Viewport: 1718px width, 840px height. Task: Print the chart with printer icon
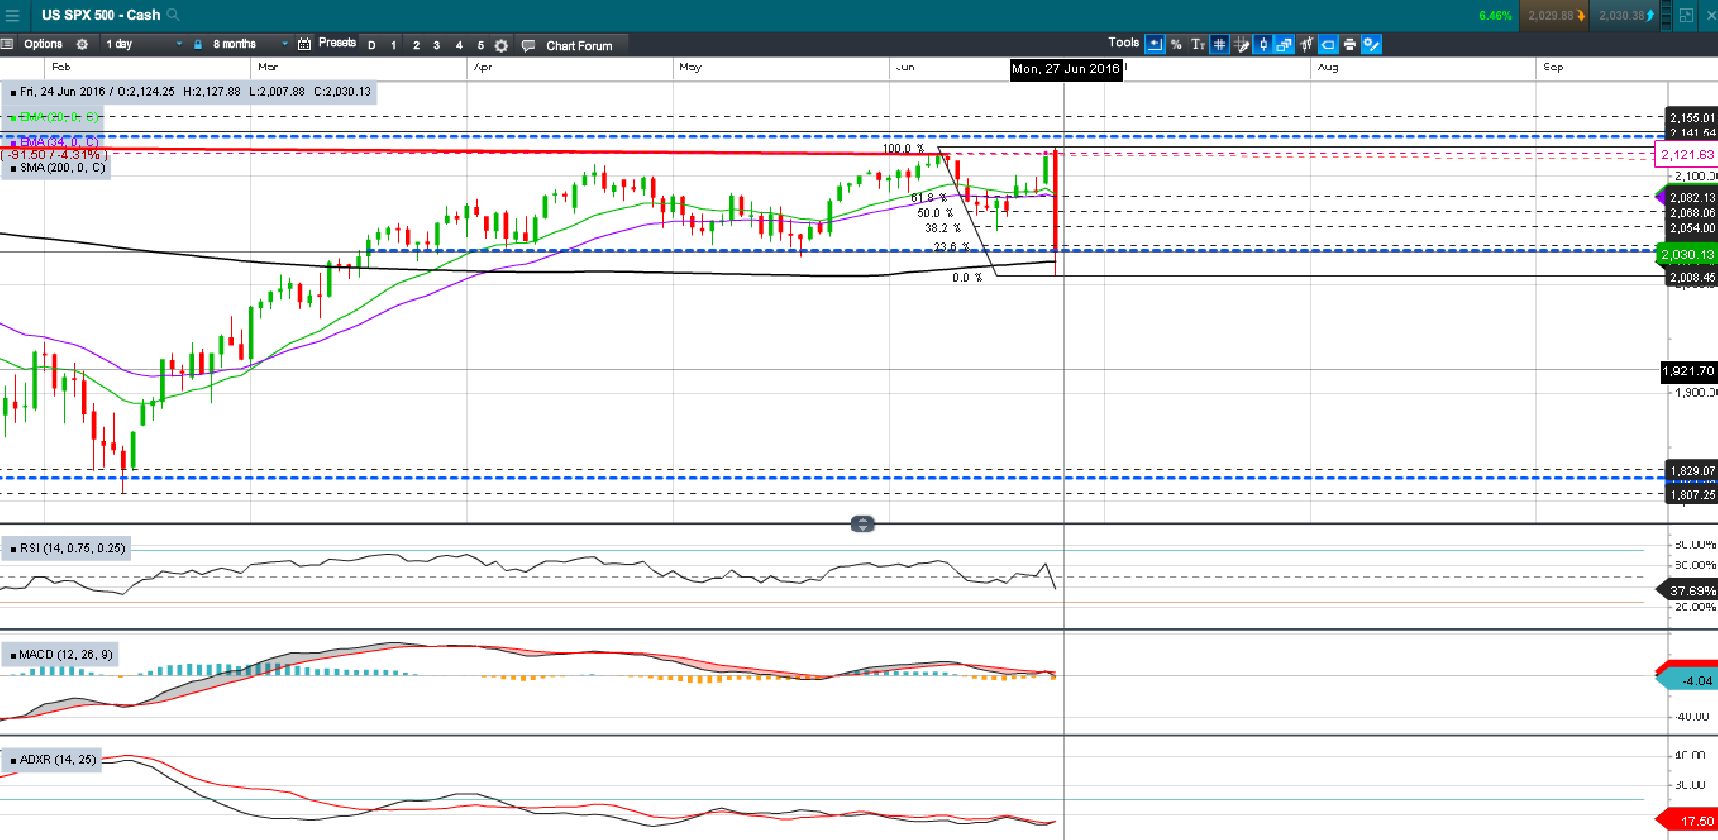point(1350,44)
